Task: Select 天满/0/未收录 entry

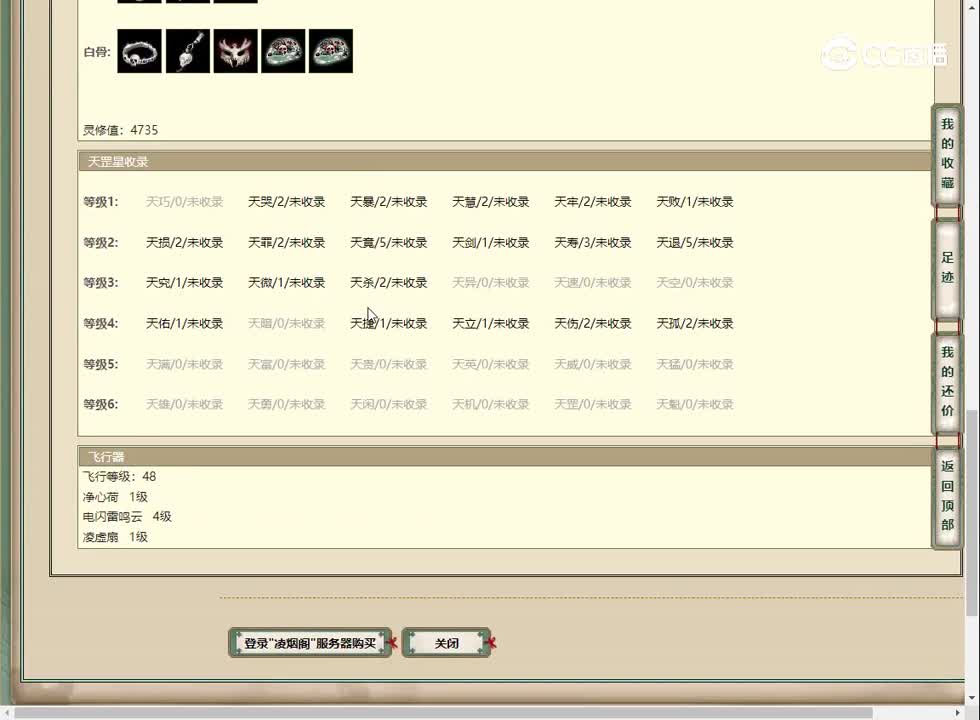Action: (184, 364)
